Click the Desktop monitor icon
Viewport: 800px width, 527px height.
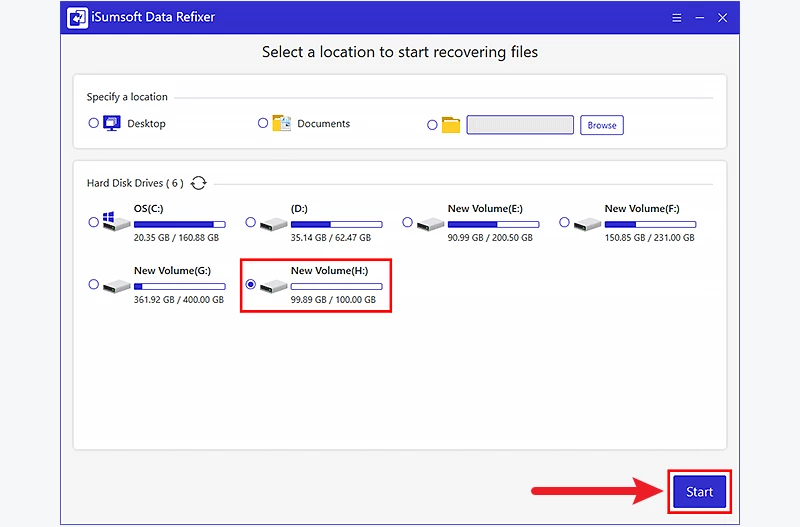(x=111, y=124)
